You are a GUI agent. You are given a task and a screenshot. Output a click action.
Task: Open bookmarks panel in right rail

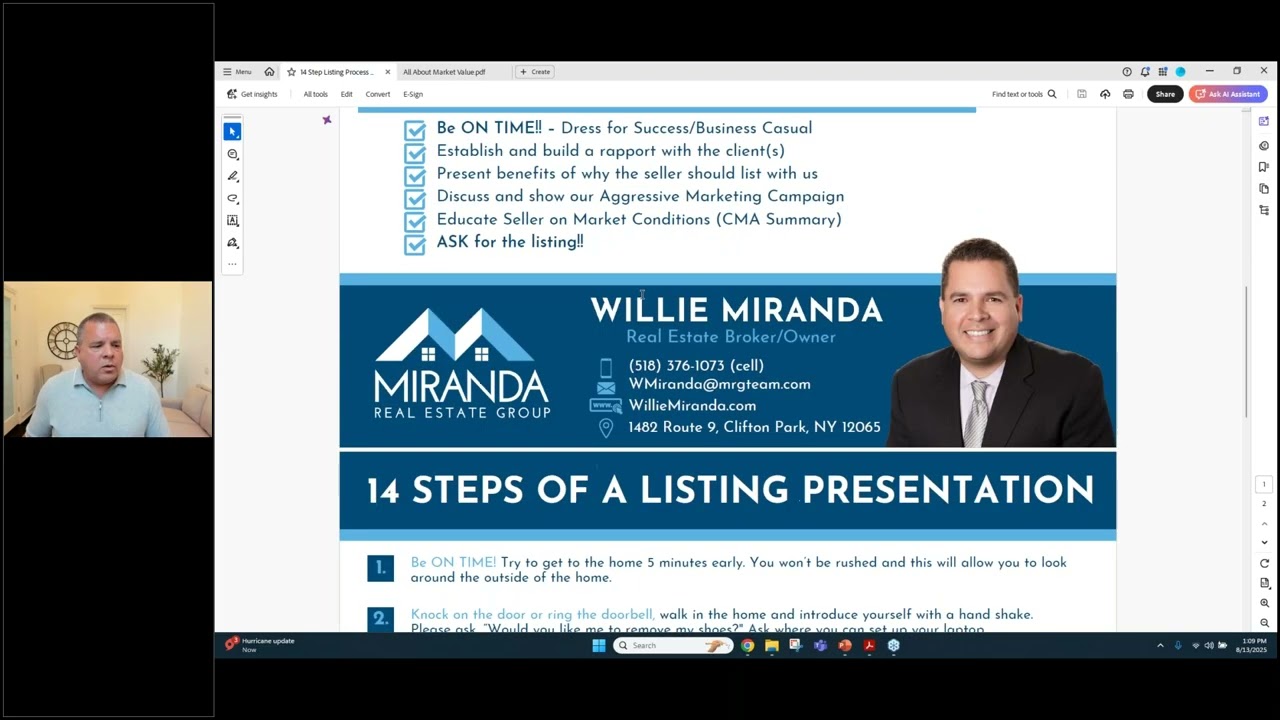(1264, 167)
